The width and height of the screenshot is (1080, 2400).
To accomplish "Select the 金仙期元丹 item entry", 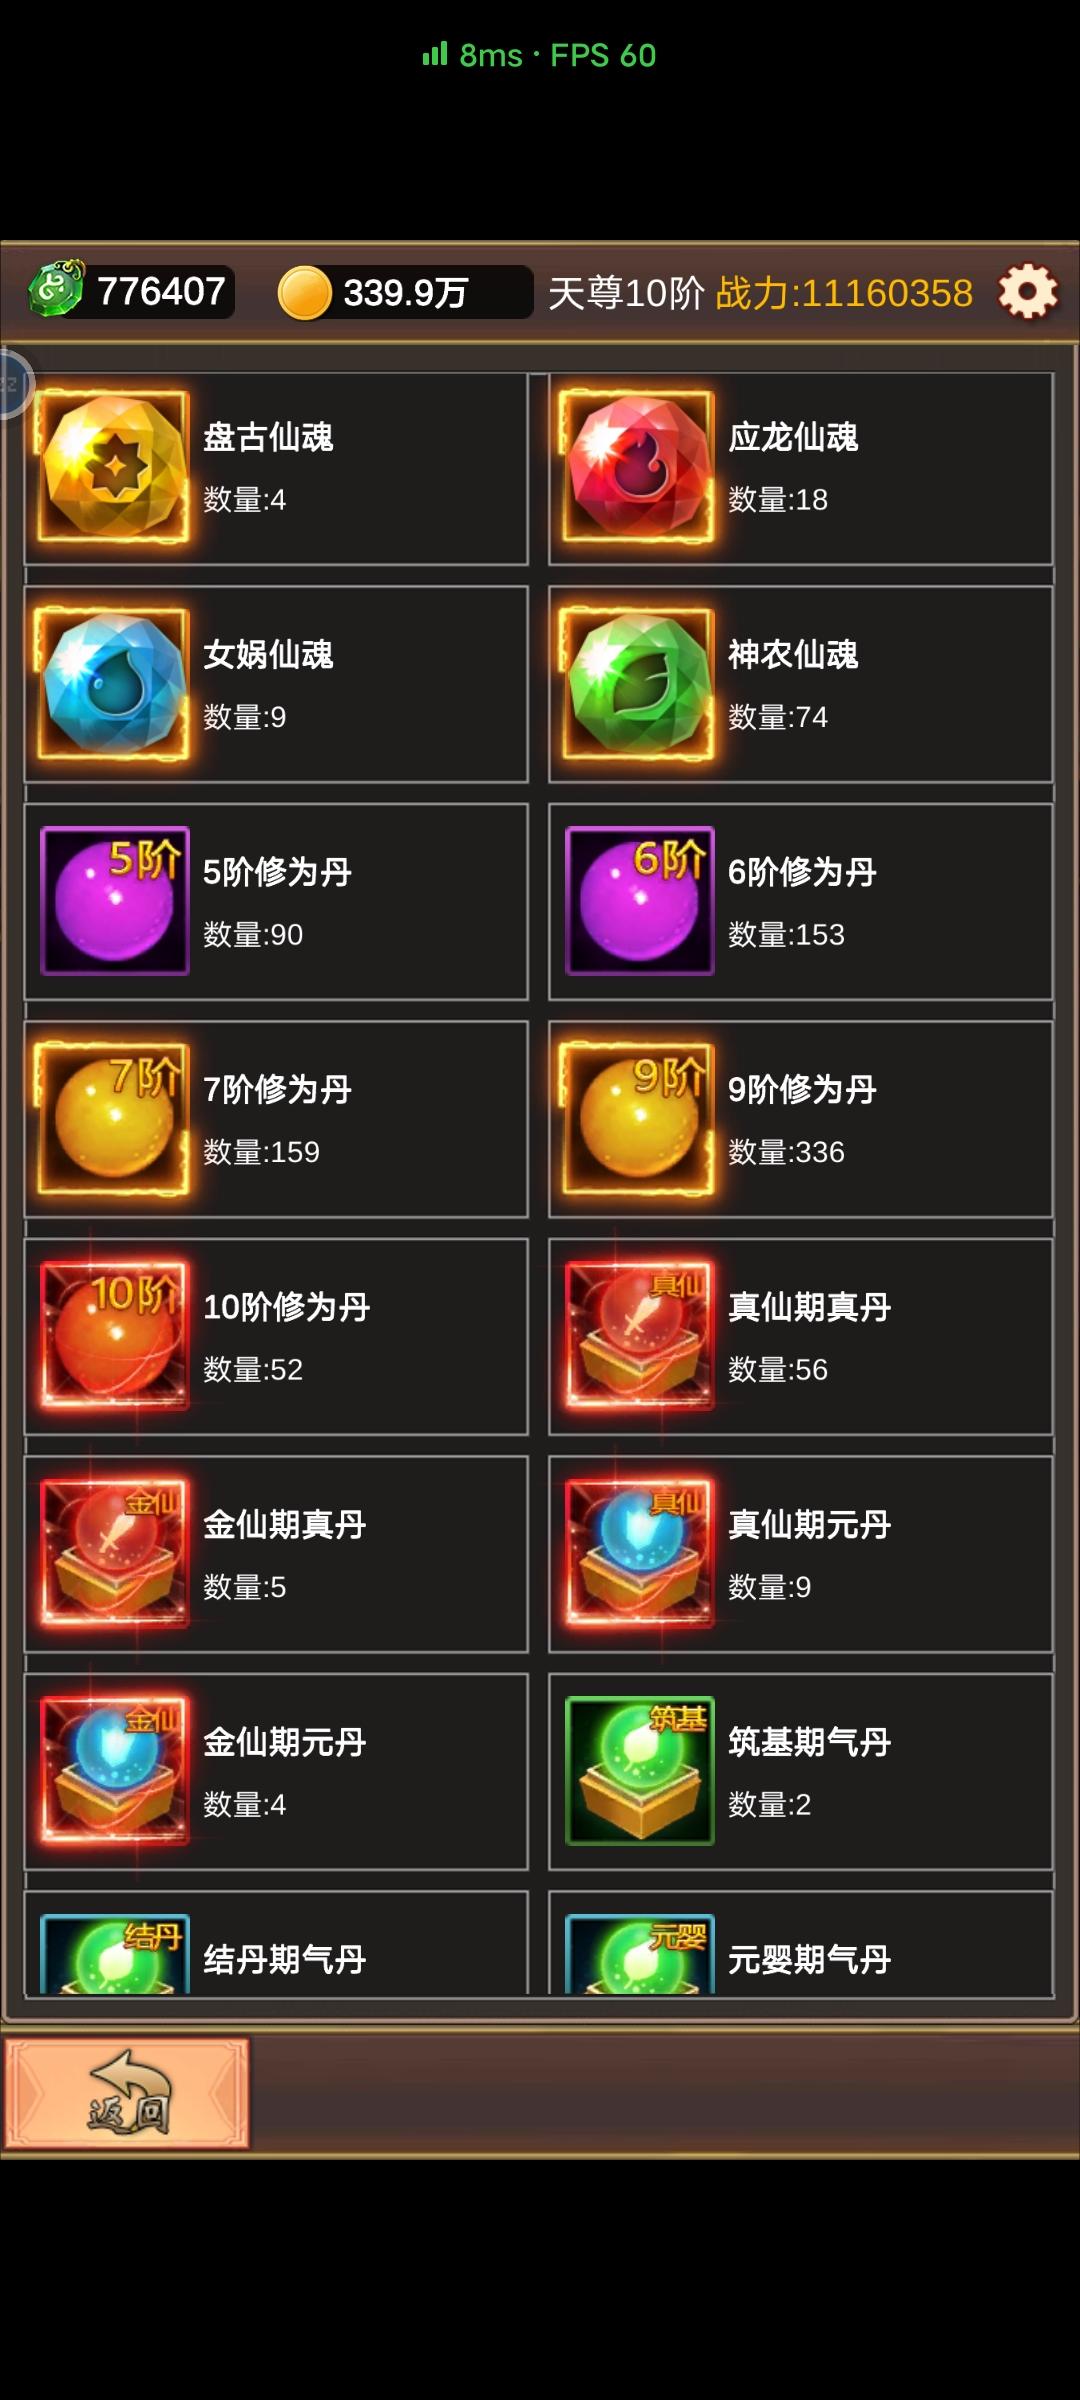I will click(x=276, y=1772).
